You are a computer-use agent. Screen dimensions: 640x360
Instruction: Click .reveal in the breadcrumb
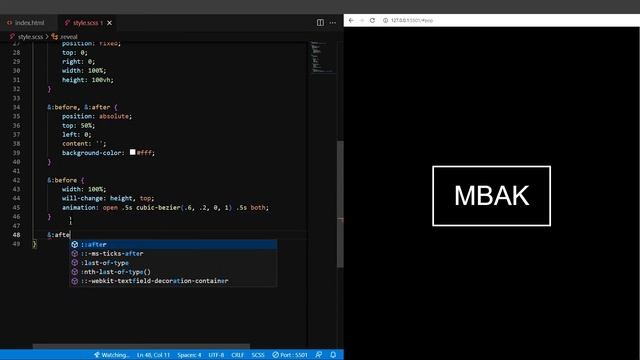[68, 37]
